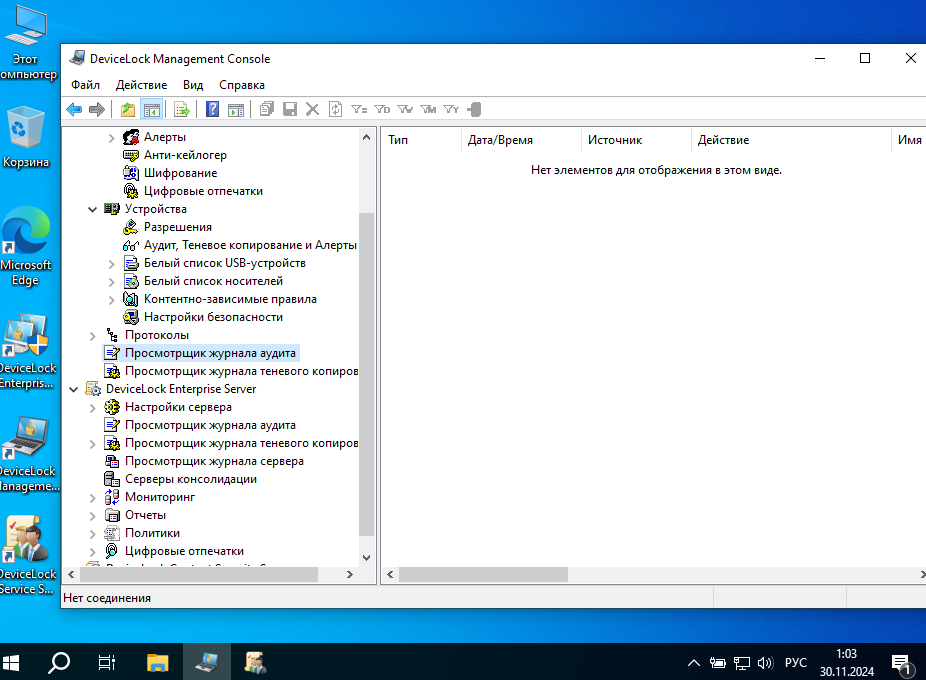Click the filter funnel D toolbar icon

tap(382, 109)
